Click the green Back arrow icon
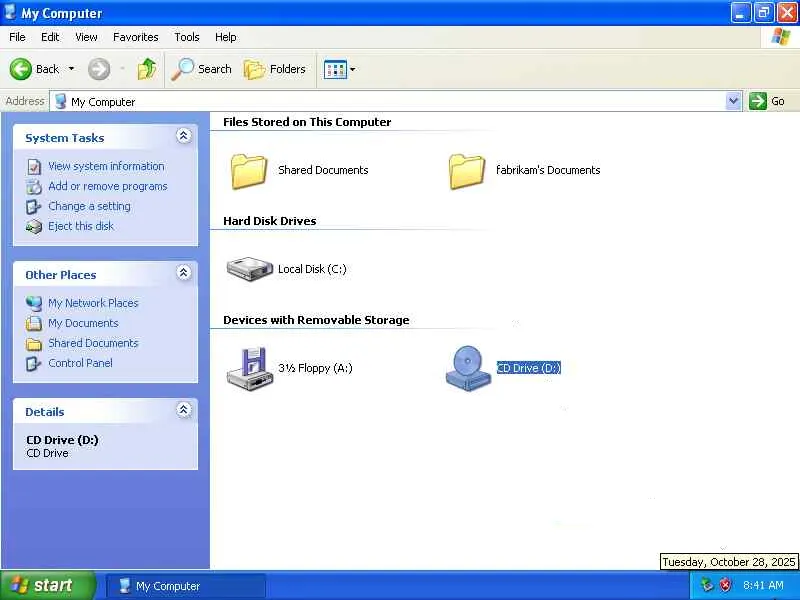Screen dimensions: 800x600 pyautogui.click(x=20, y=69)
